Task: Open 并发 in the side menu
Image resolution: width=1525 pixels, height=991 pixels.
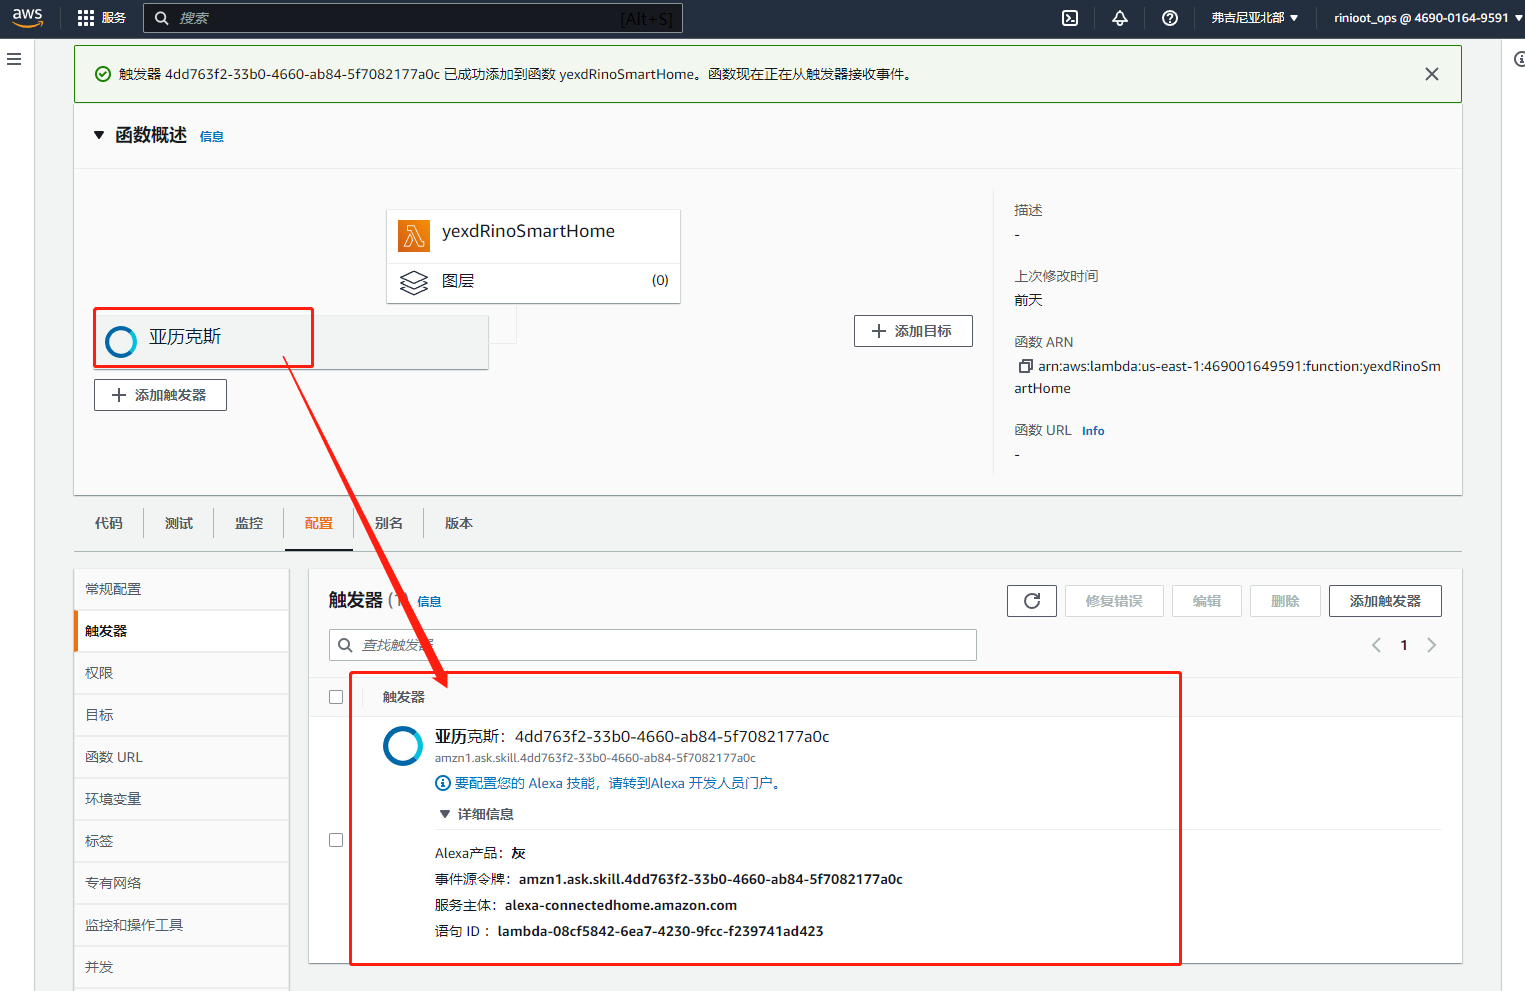Action: click(182, 967)
